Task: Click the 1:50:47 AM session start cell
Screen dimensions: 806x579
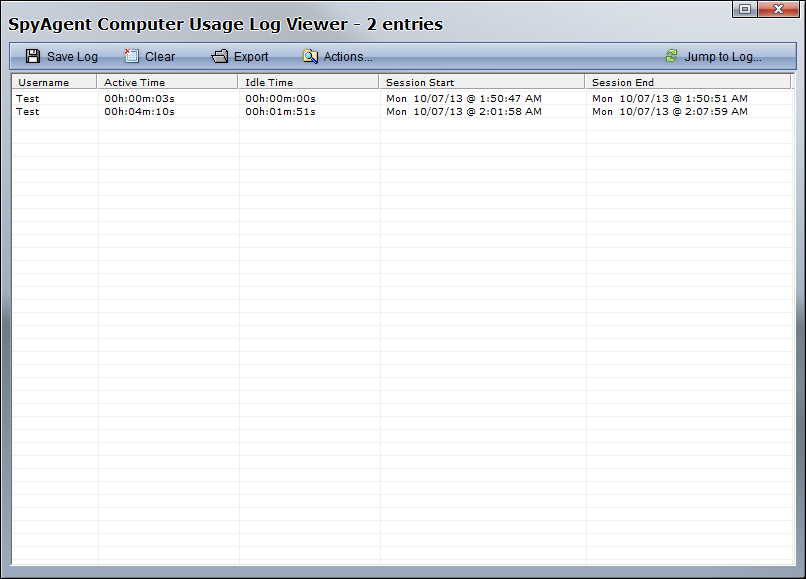Action: coord(464,98)
